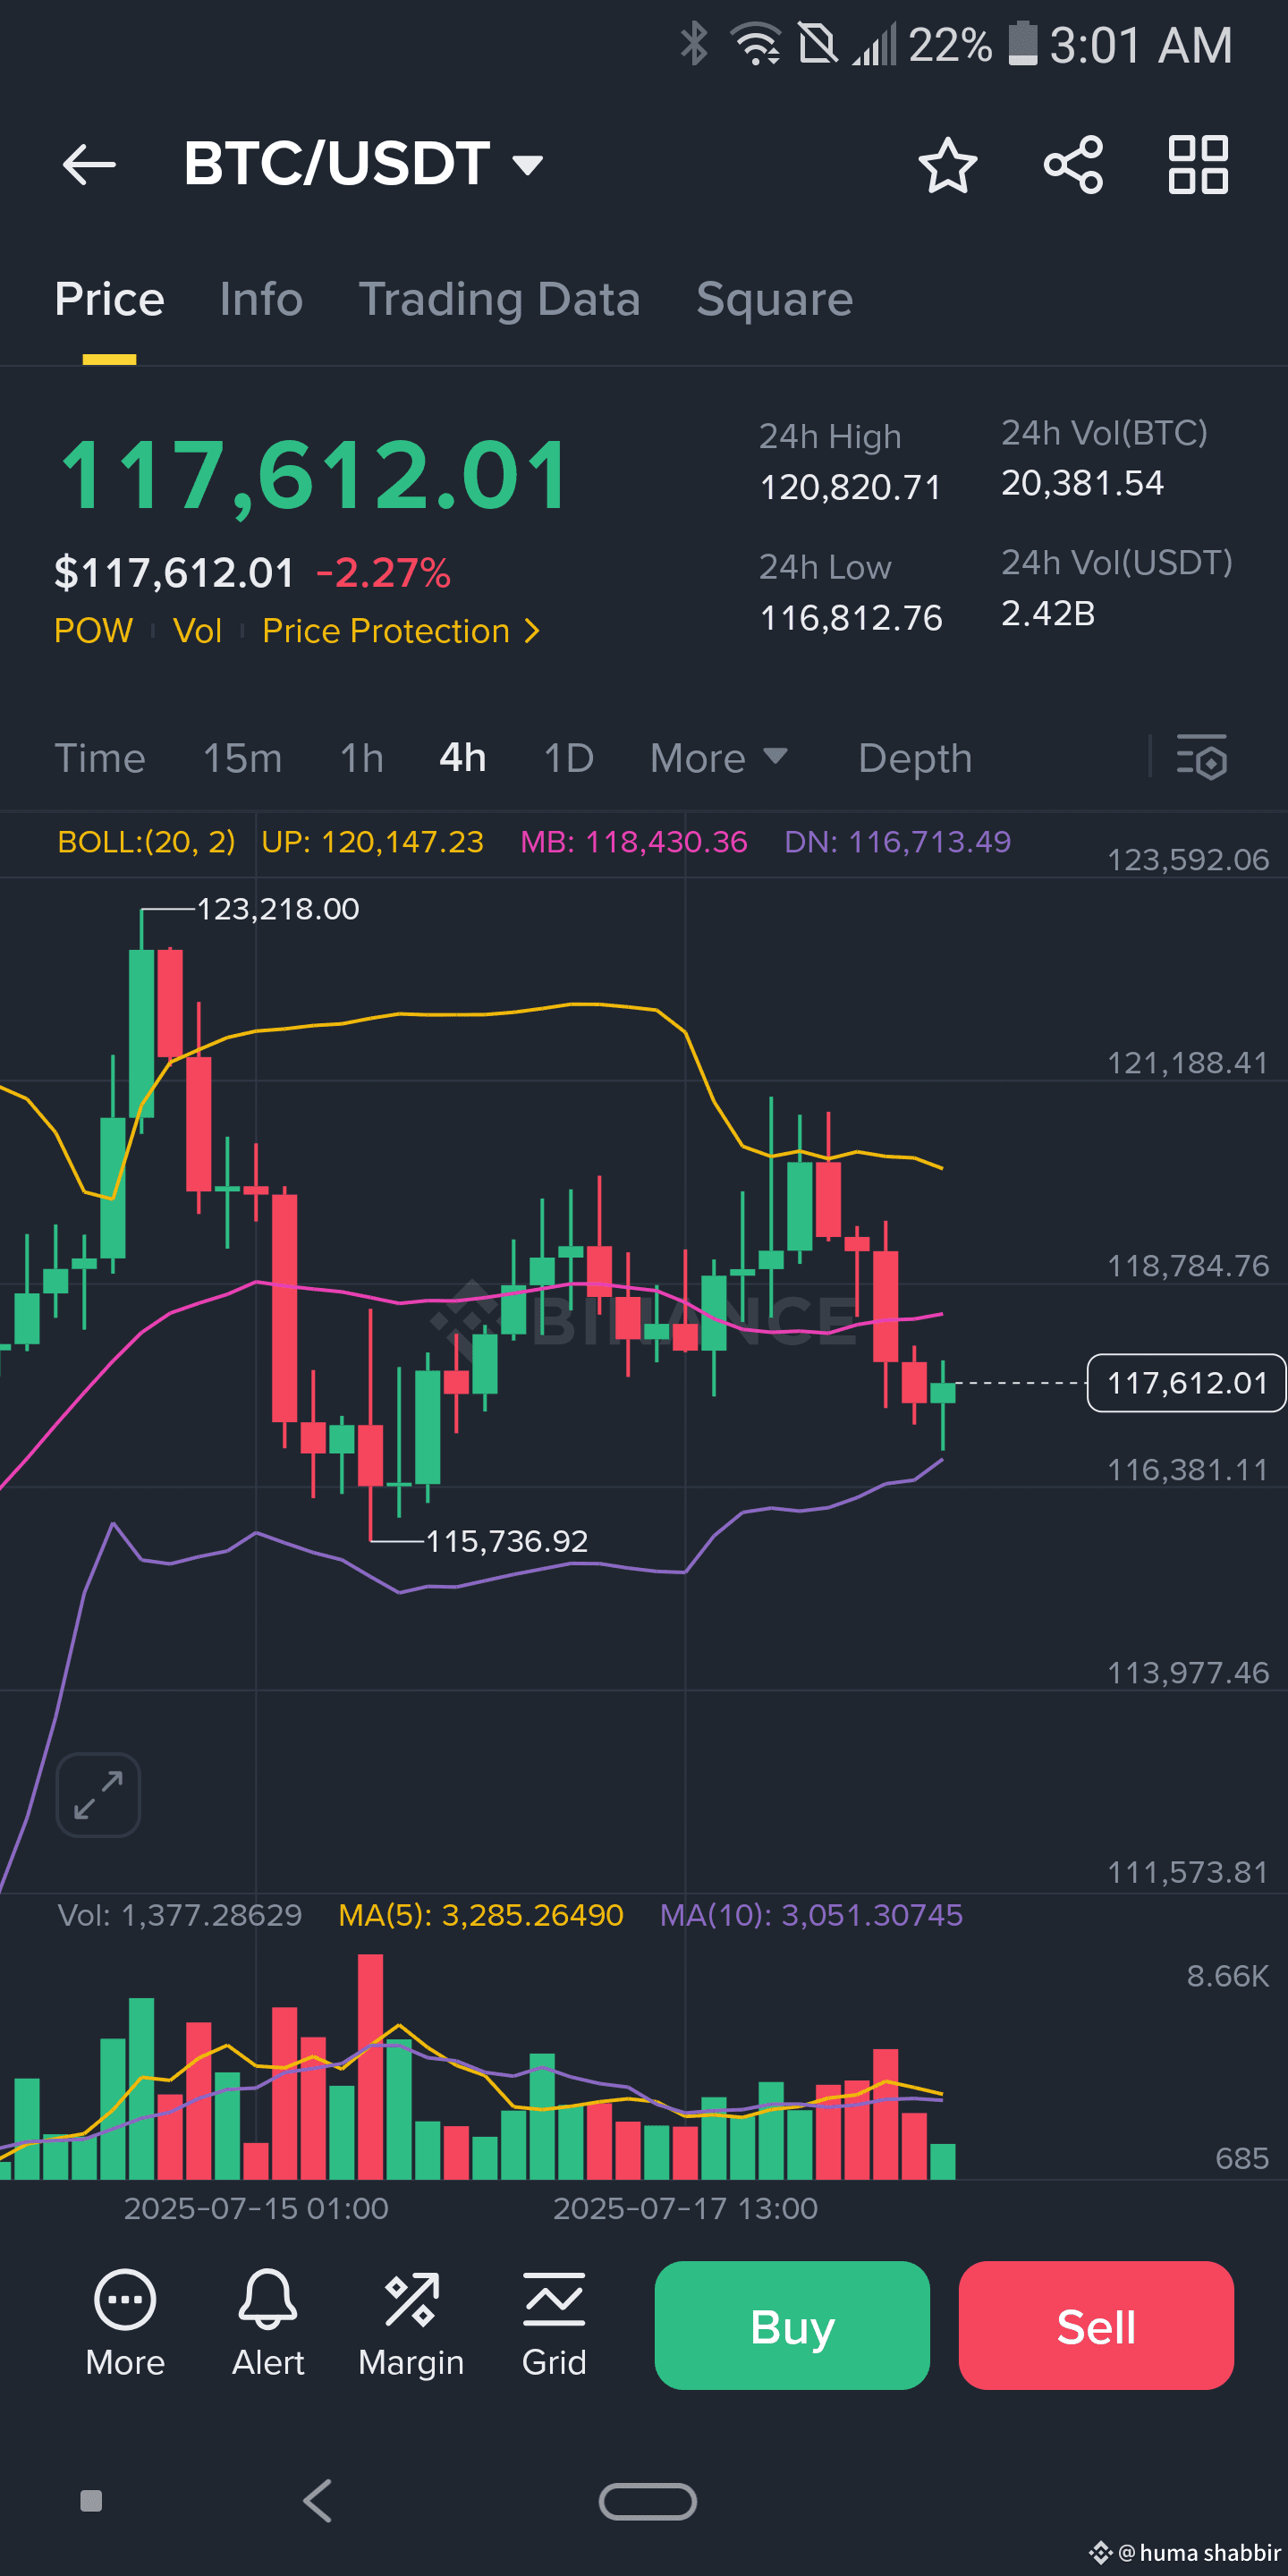This screenshot has width=1288, height=2576.
Task: Select the 15m chart interval
Action: click(243, 757)
